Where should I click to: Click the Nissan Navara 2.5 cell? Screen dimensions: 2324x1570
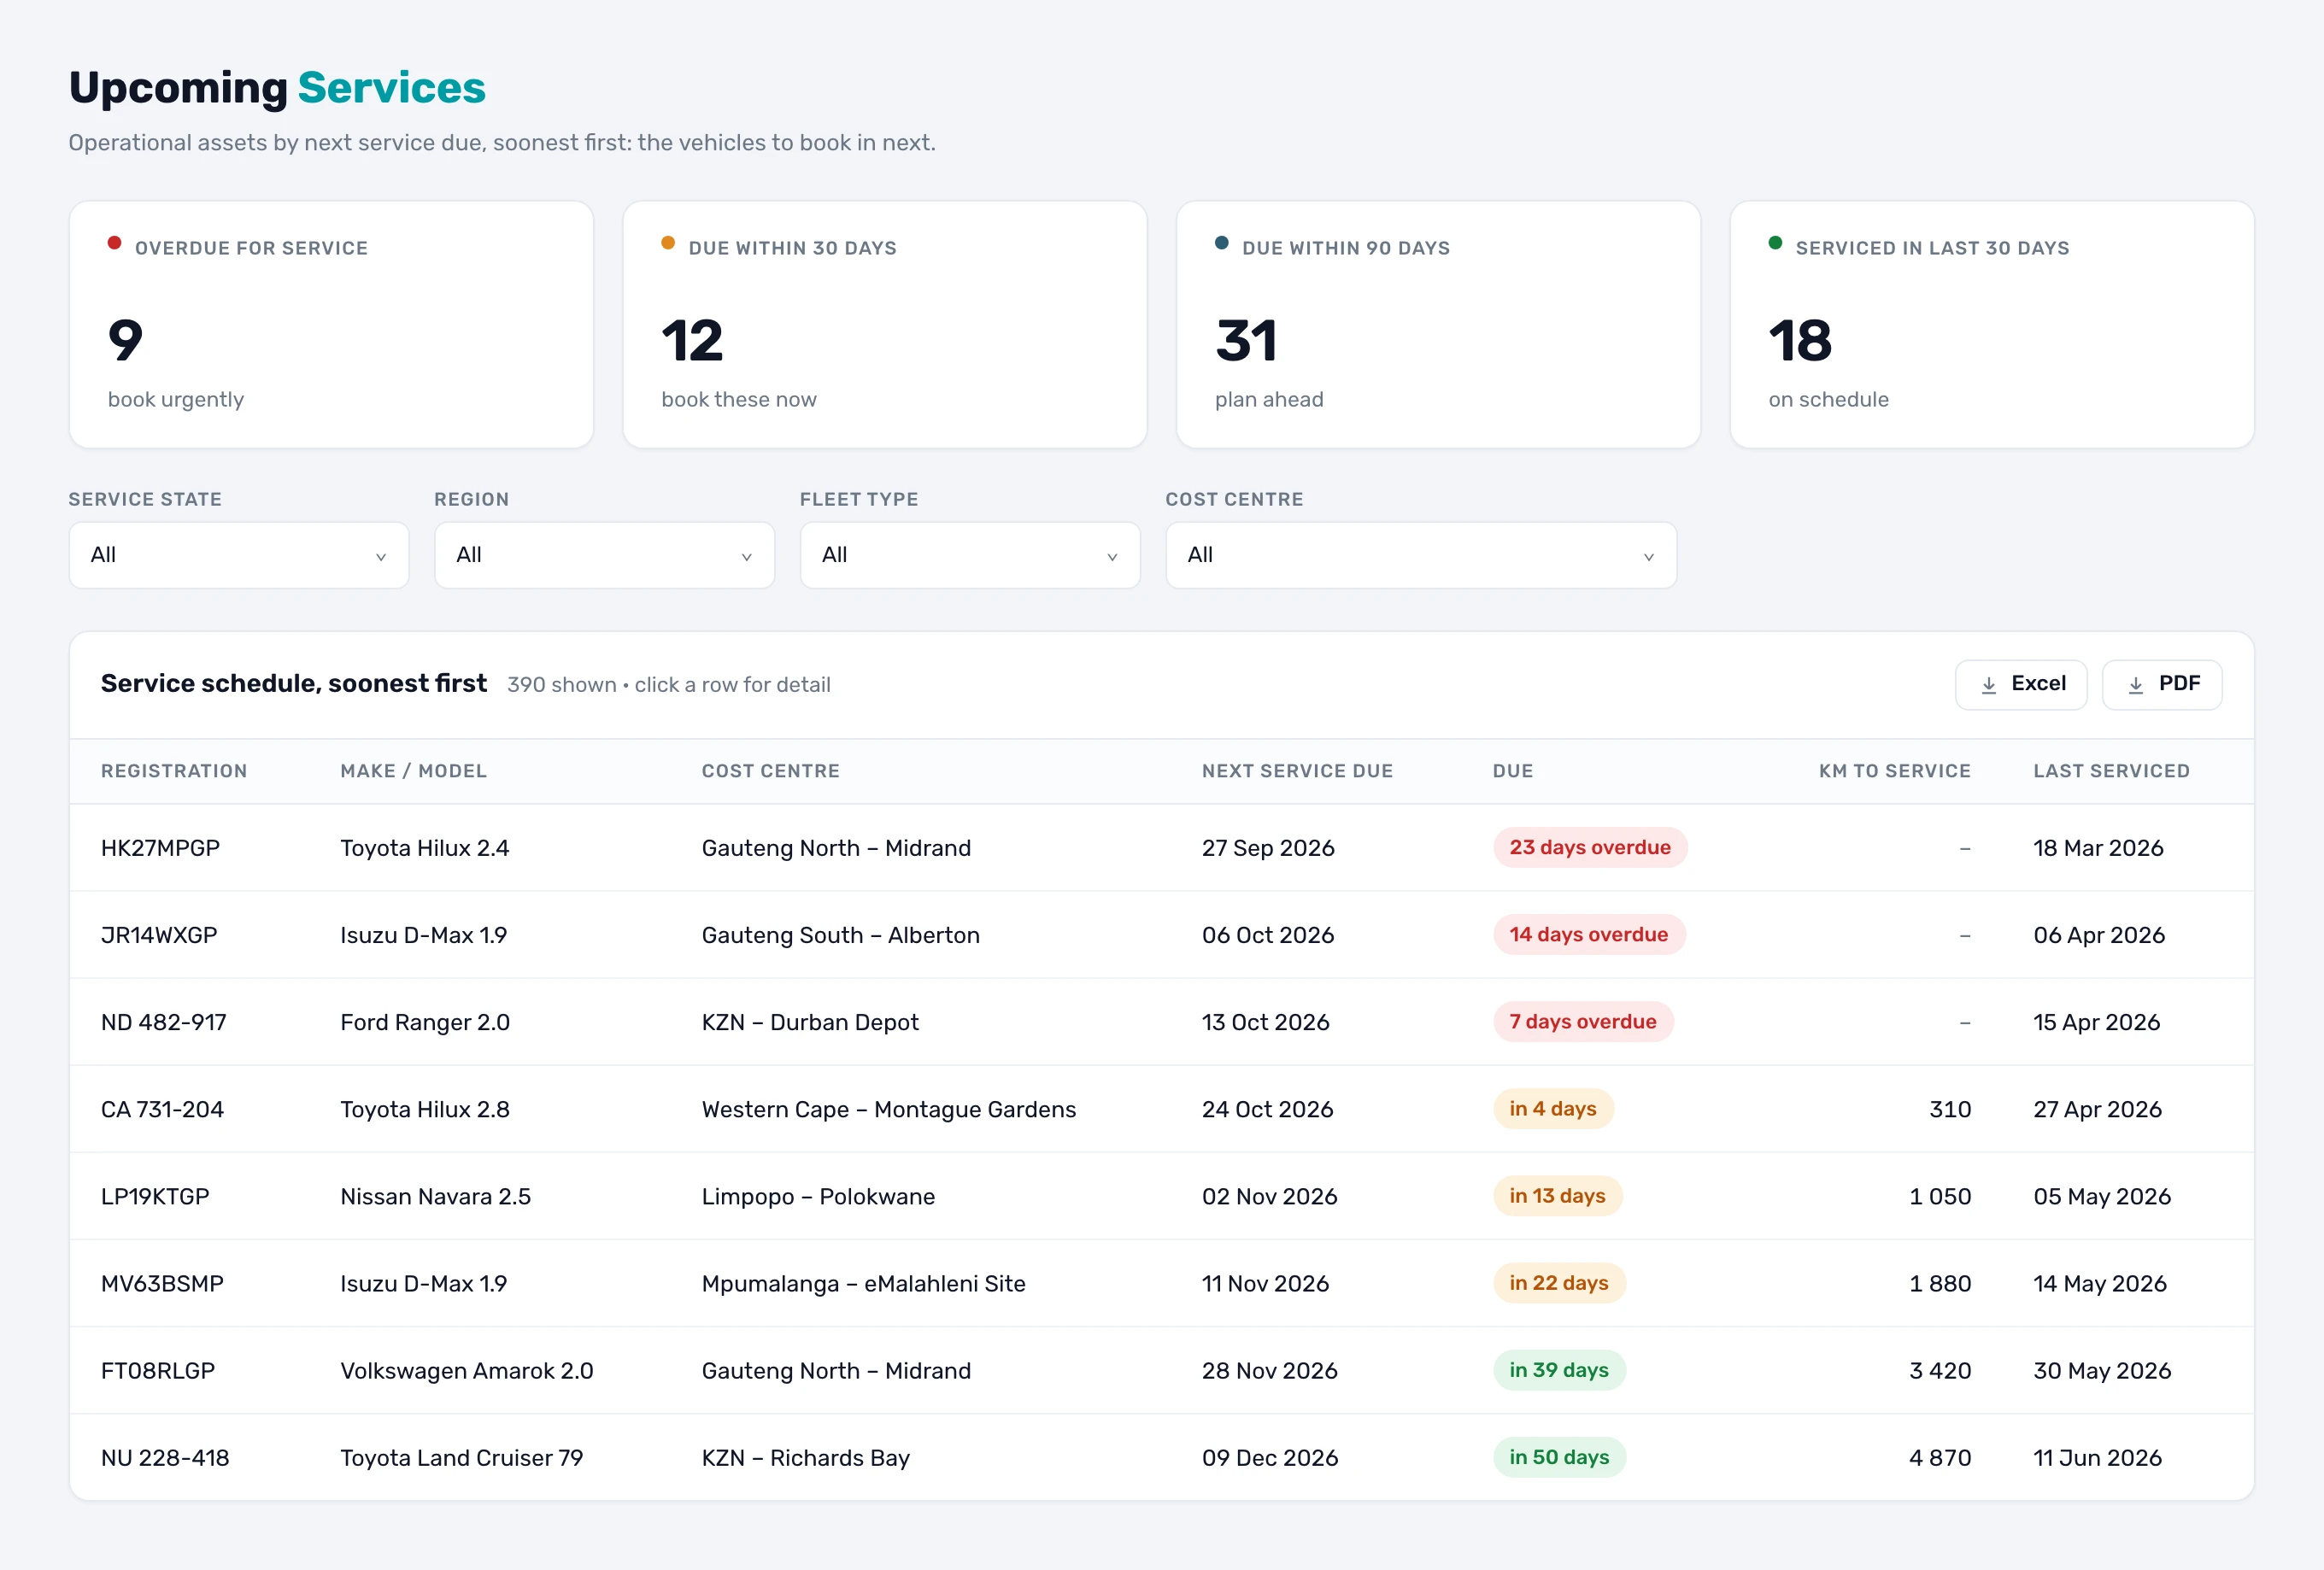pyautogui.click(x=435, y=1196)
